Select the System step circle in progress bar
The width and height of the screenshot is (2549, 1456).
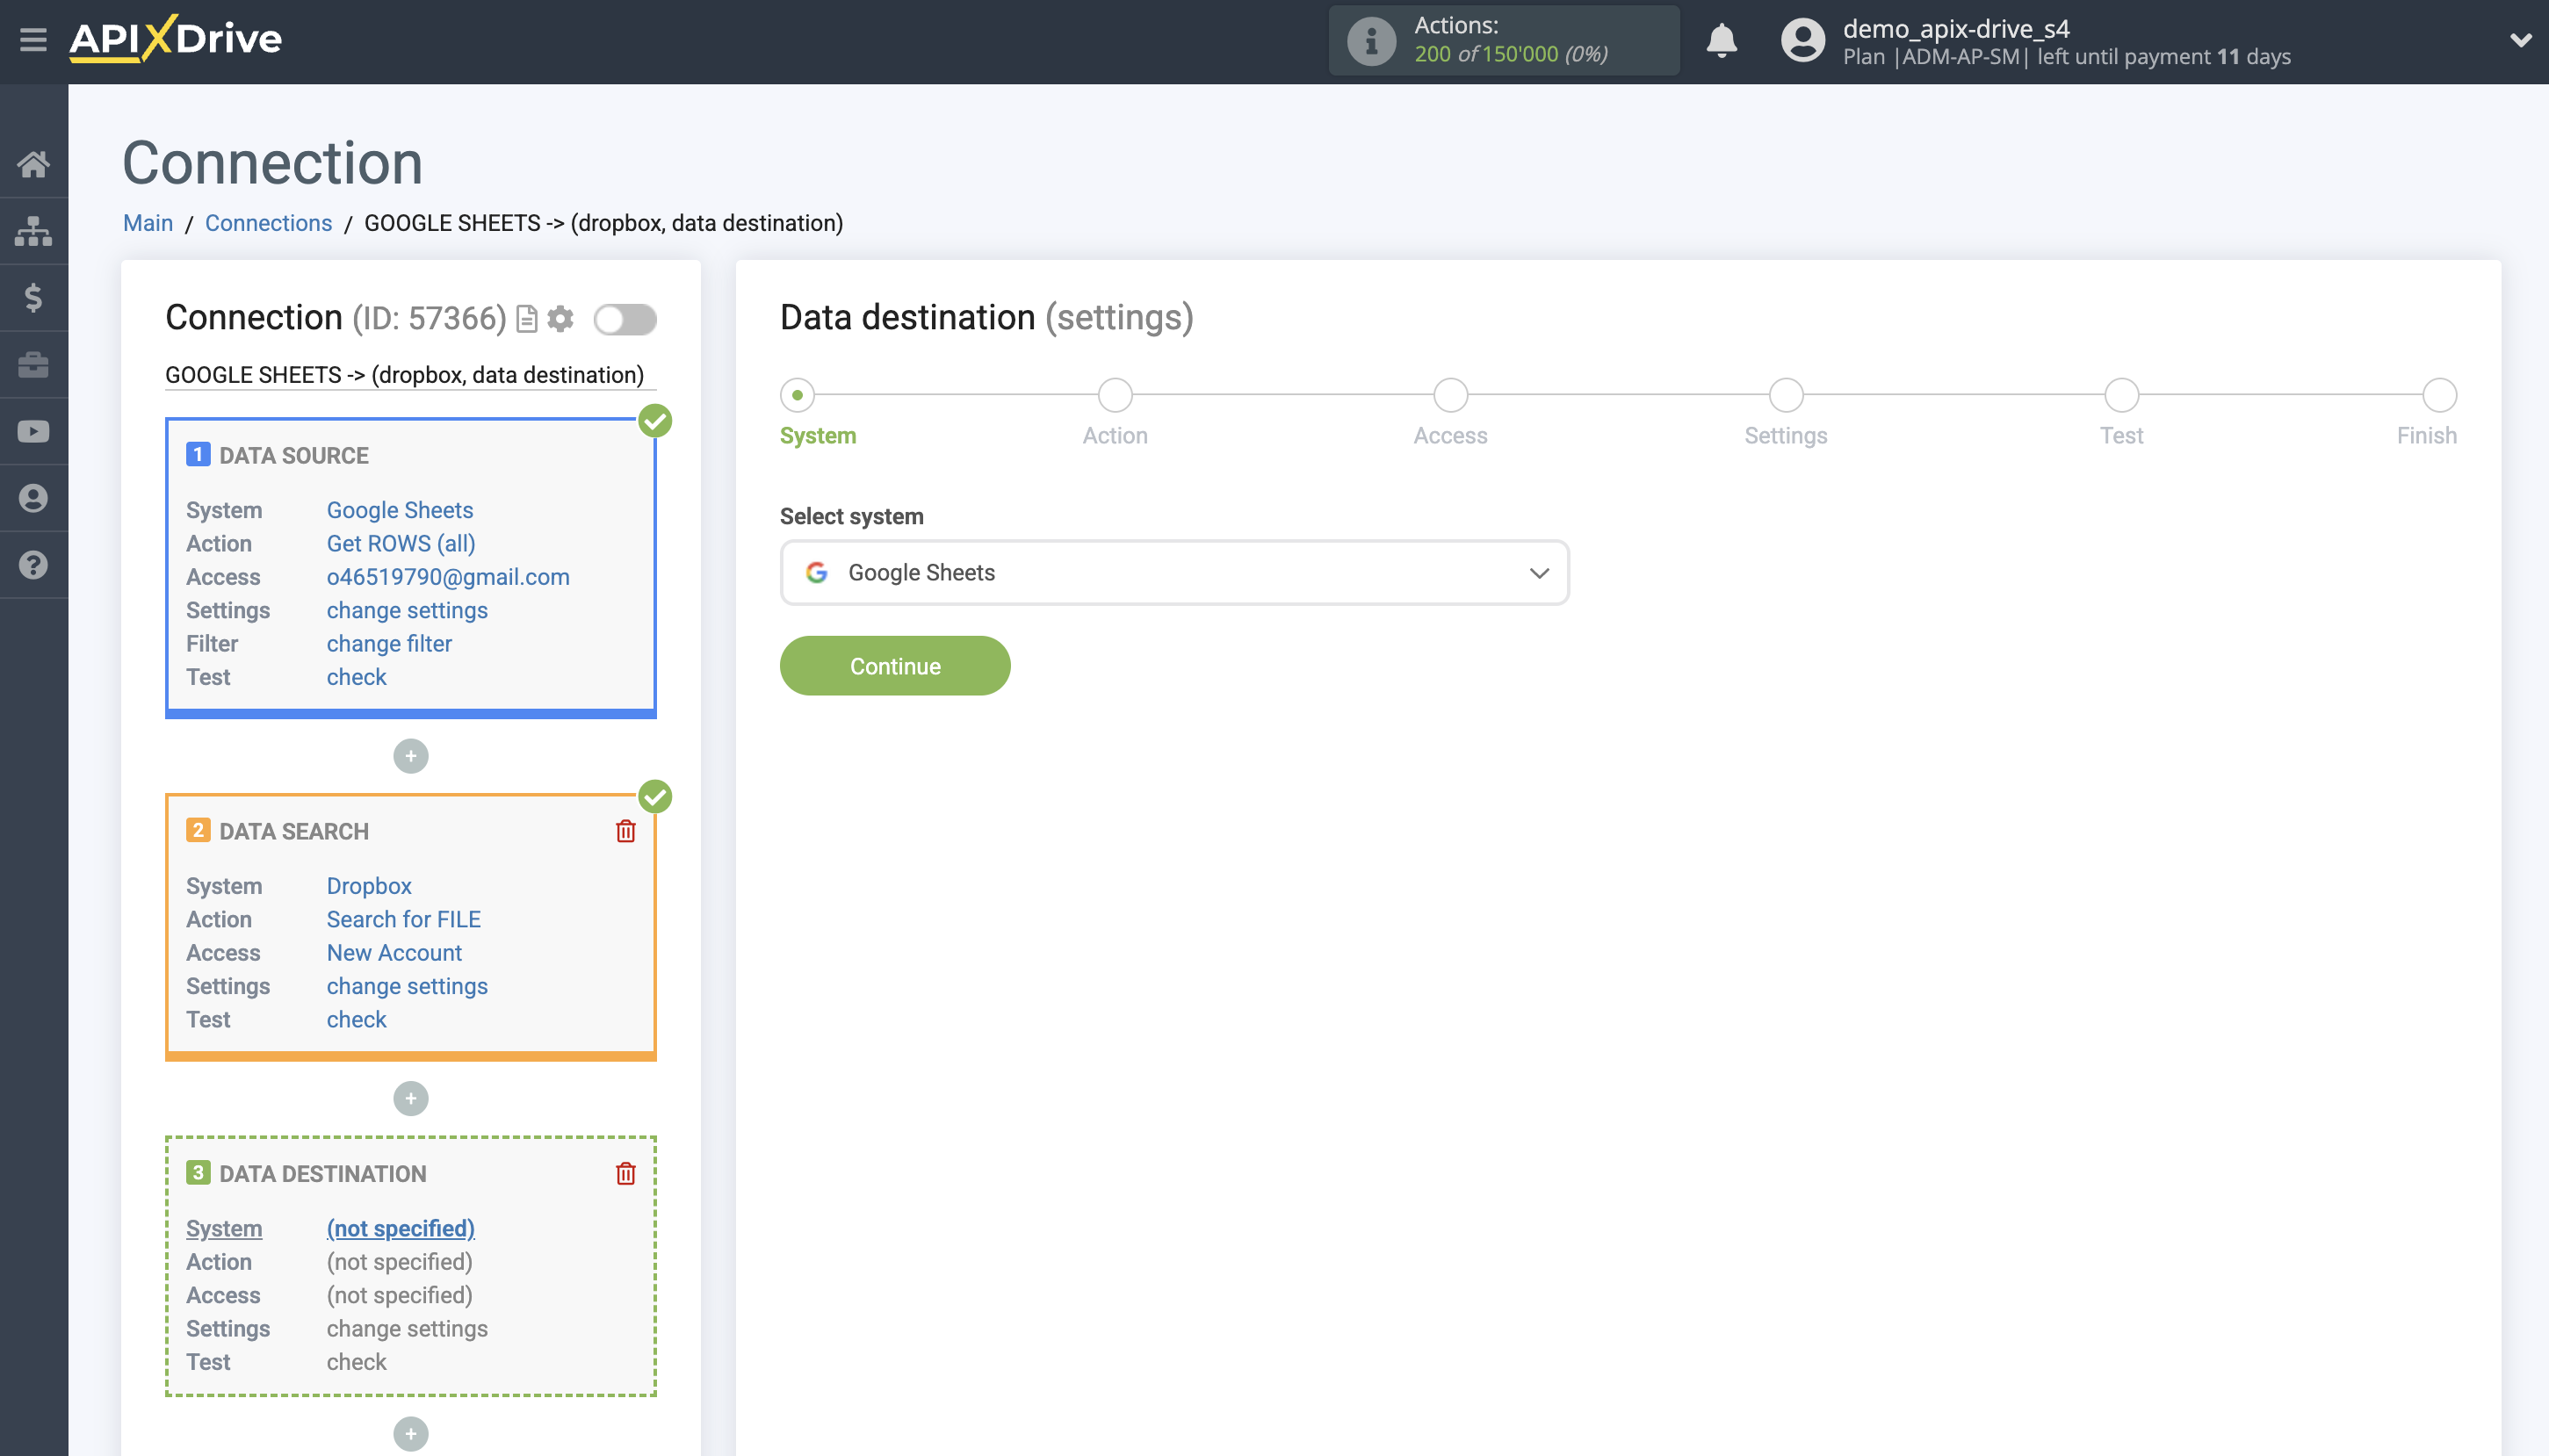[797, 395]
